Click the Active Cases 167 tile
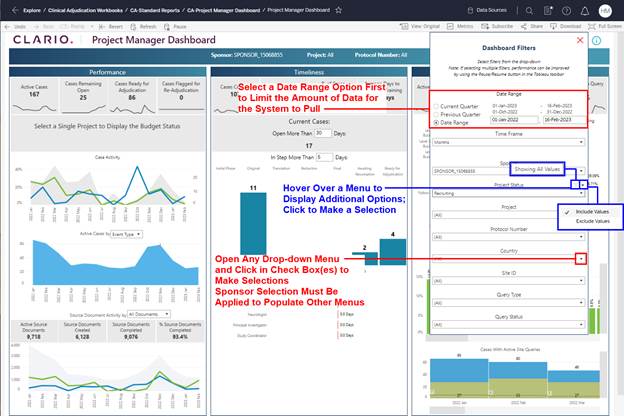 click(34, 96)
